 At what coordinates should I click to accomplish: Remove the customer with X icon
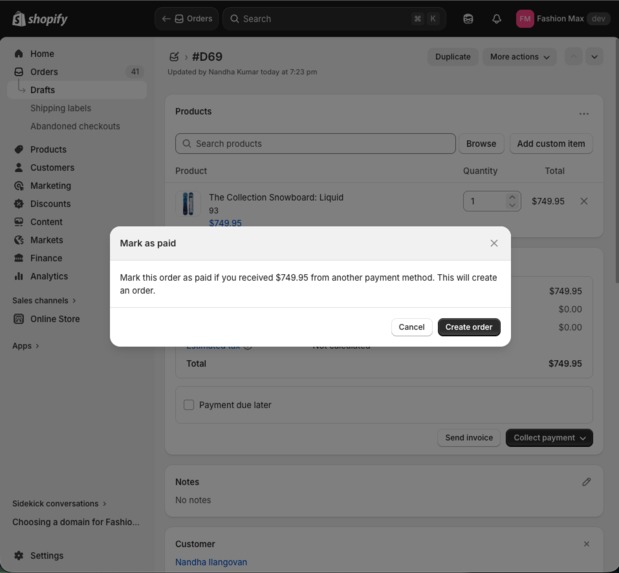point(586,544)
